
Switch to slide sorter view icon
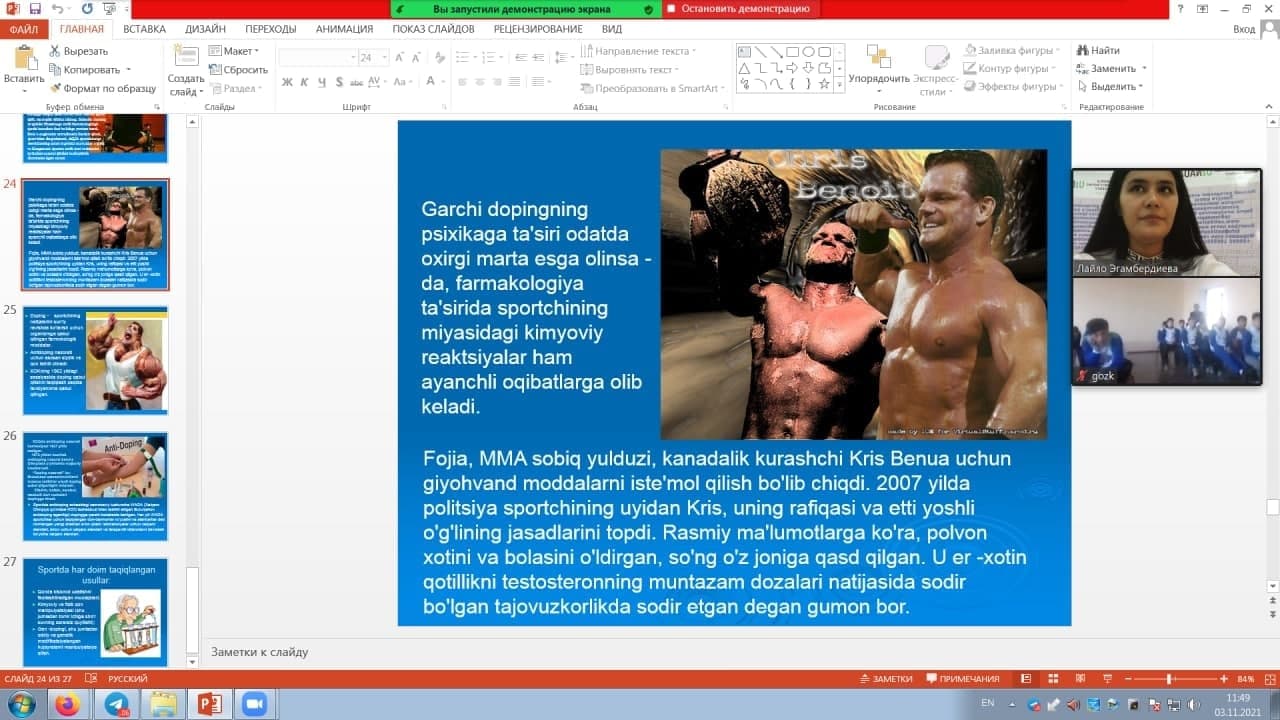(1052, 679)
